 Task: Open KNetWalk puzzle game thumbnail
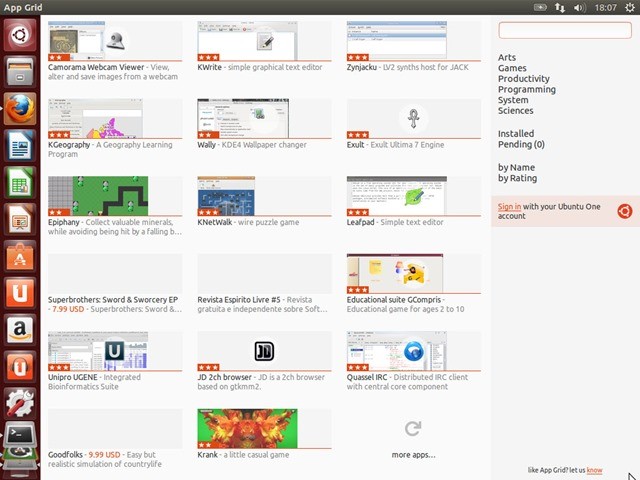coord(264,196)
